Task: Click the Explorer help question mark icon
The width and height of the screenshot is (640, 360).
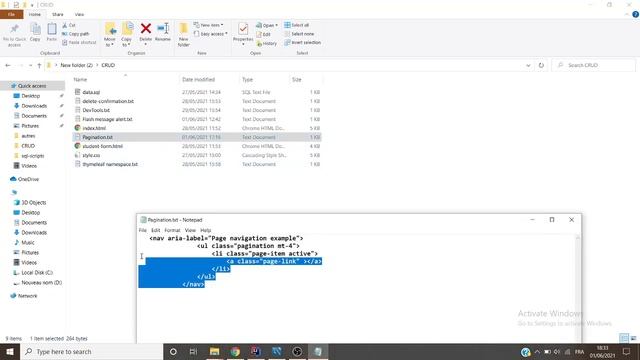Action: point(635,14)
